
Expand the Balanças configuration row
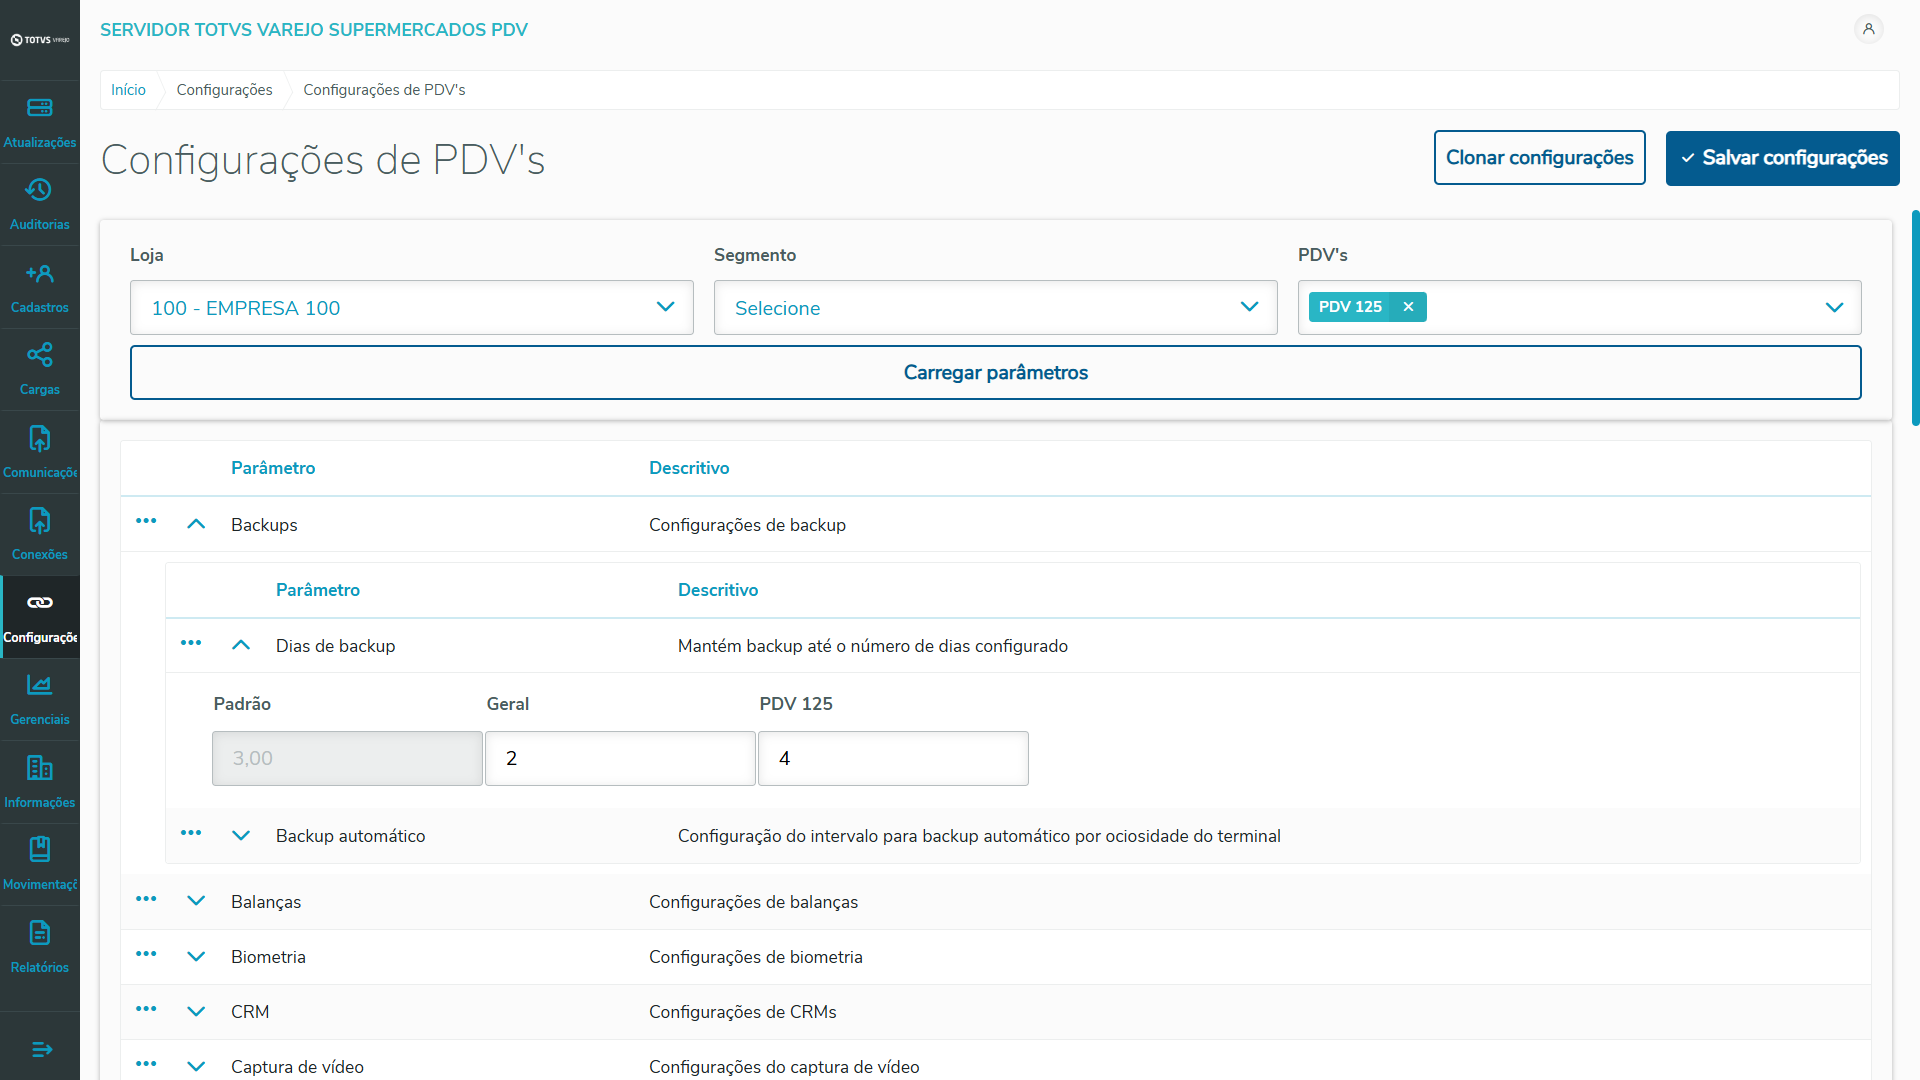coord(196,901)
